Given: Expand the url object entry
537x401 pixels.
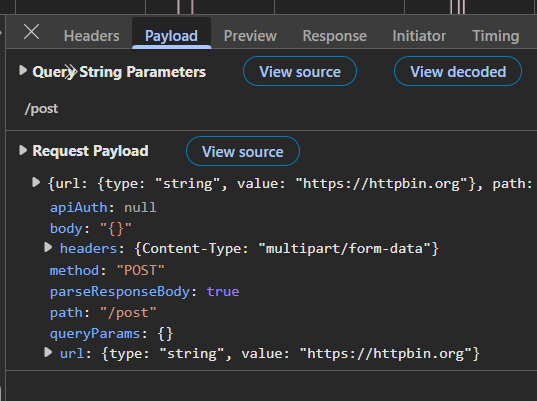Looking at the screenshot, I should click(x=48, y=352).
